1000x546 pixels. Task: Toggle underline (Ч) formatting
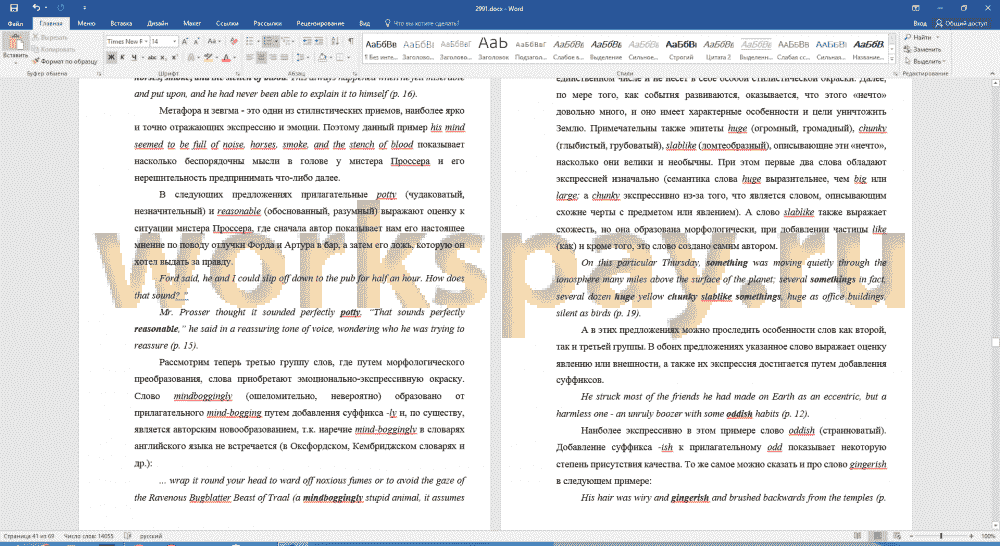click(134, 57)
